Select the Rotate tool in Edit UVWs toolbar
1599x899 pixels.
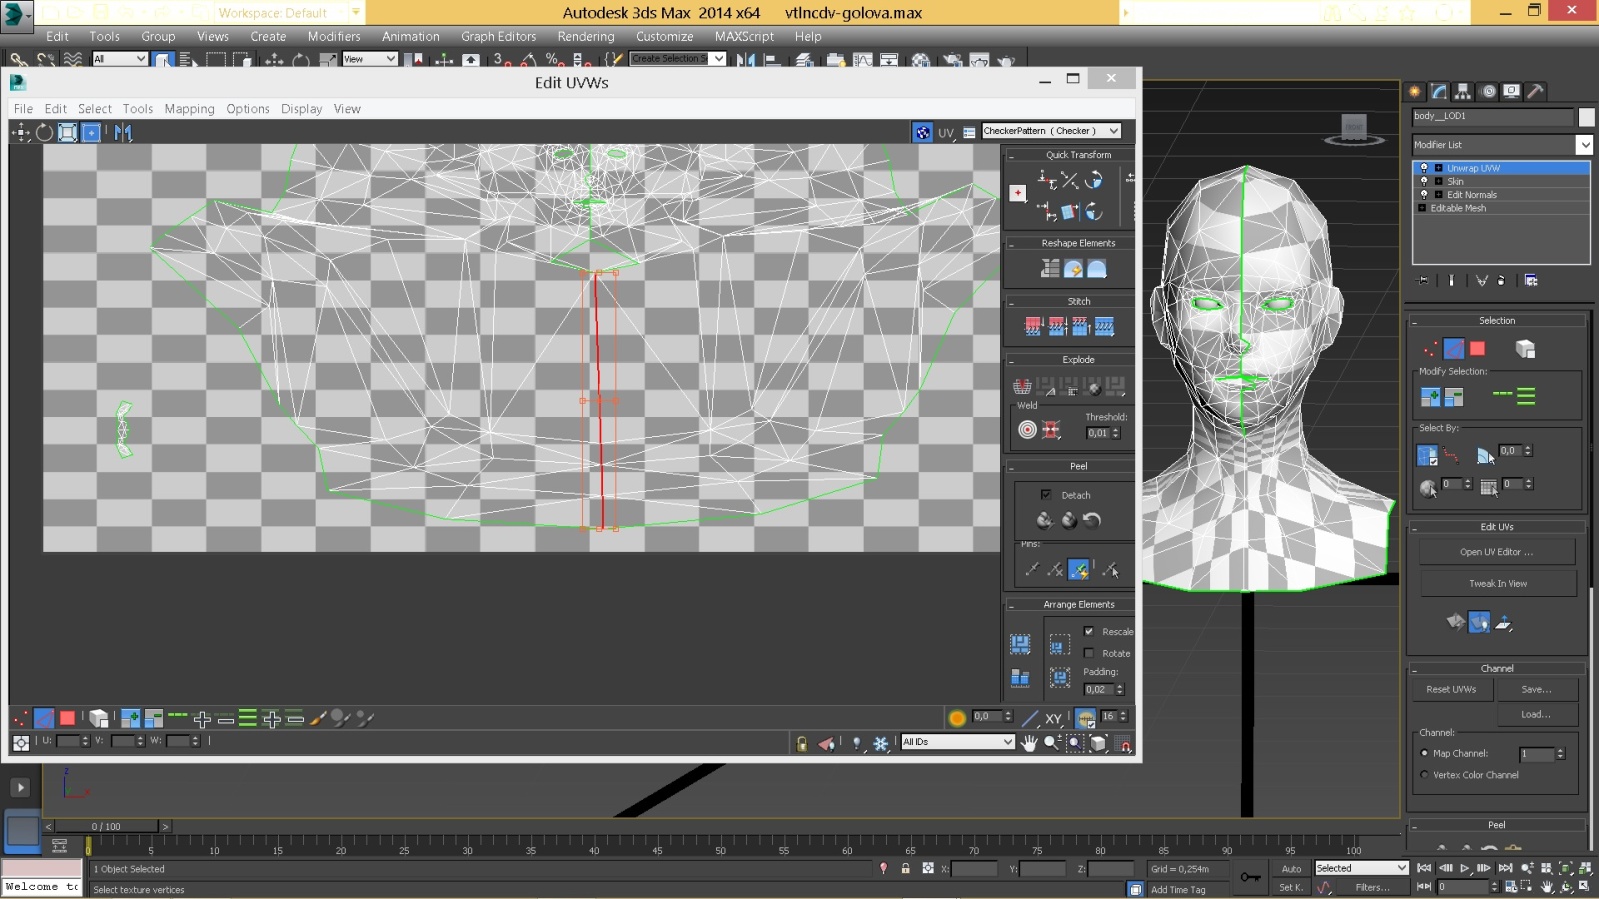[x=45, y=132]
